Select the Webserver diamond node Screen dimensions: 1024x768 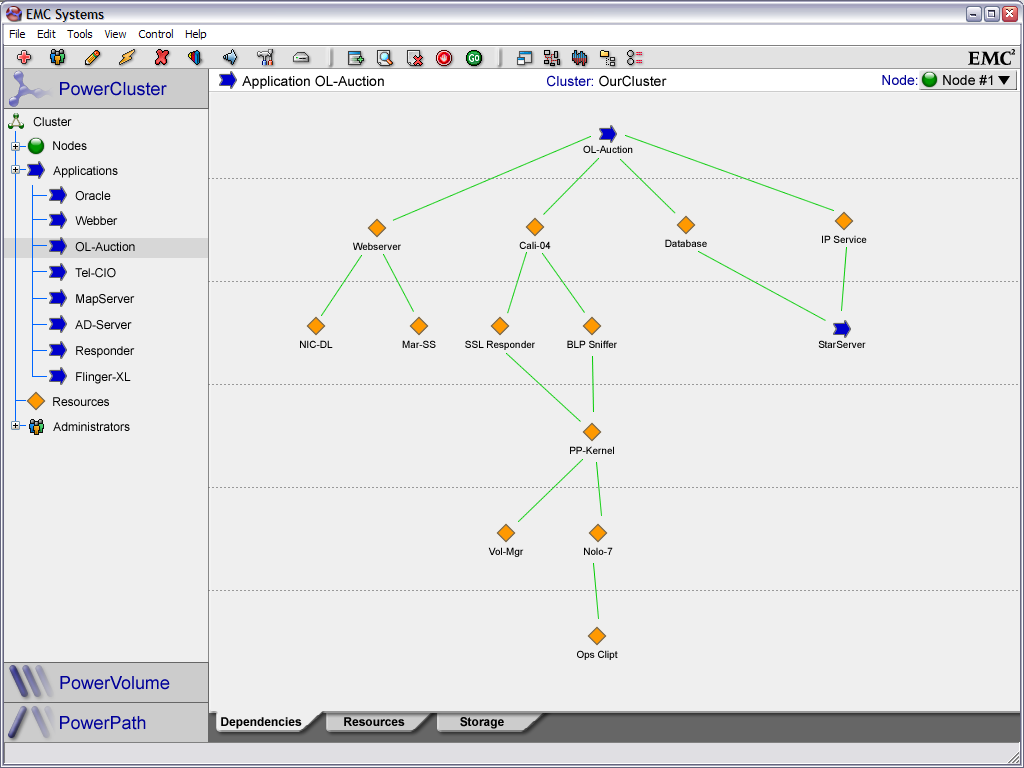377,228
